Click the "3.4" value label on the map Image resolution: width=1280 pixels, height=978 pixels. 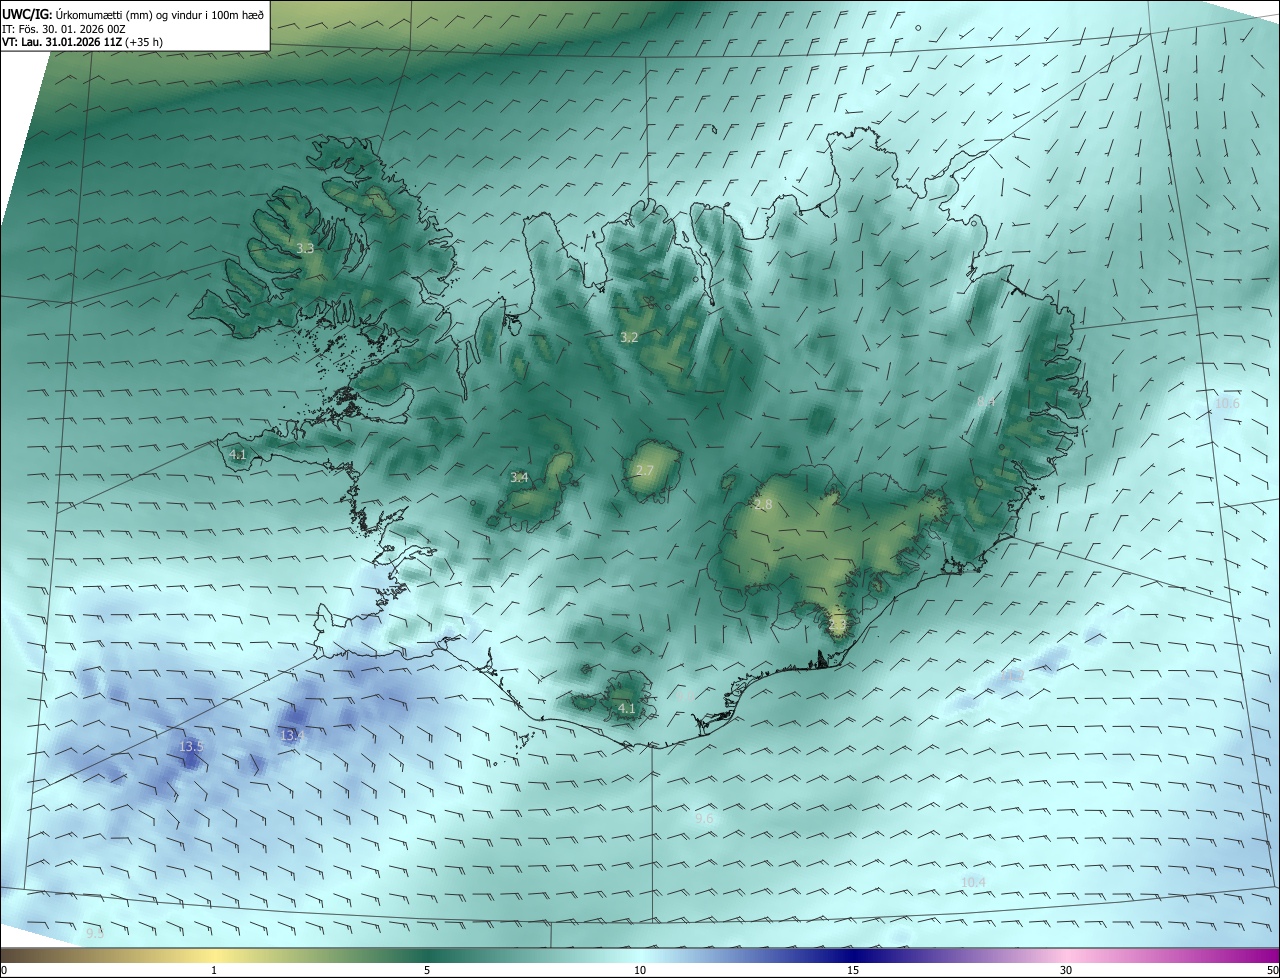pos(519,478)
